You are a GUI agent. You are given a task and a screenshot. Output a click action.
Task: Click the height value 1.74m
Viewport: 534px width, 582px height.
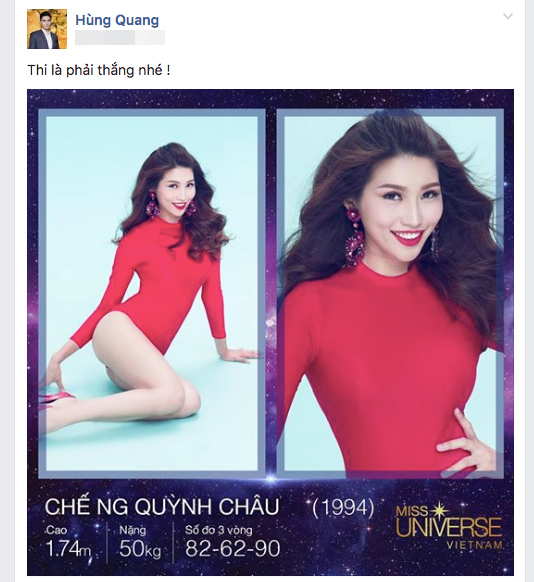click(68, 548)
